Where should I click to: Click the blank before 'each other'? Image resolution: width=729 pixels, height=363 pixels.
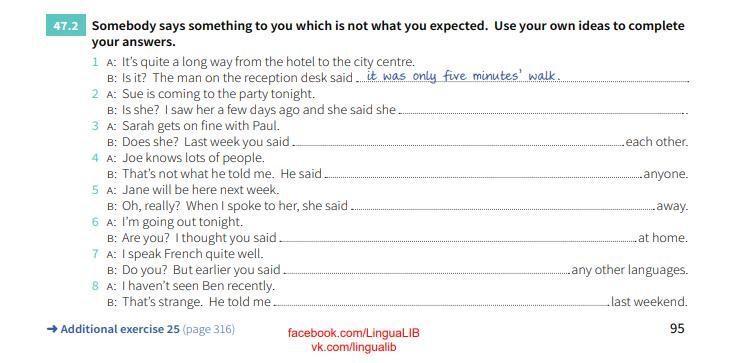458,144
